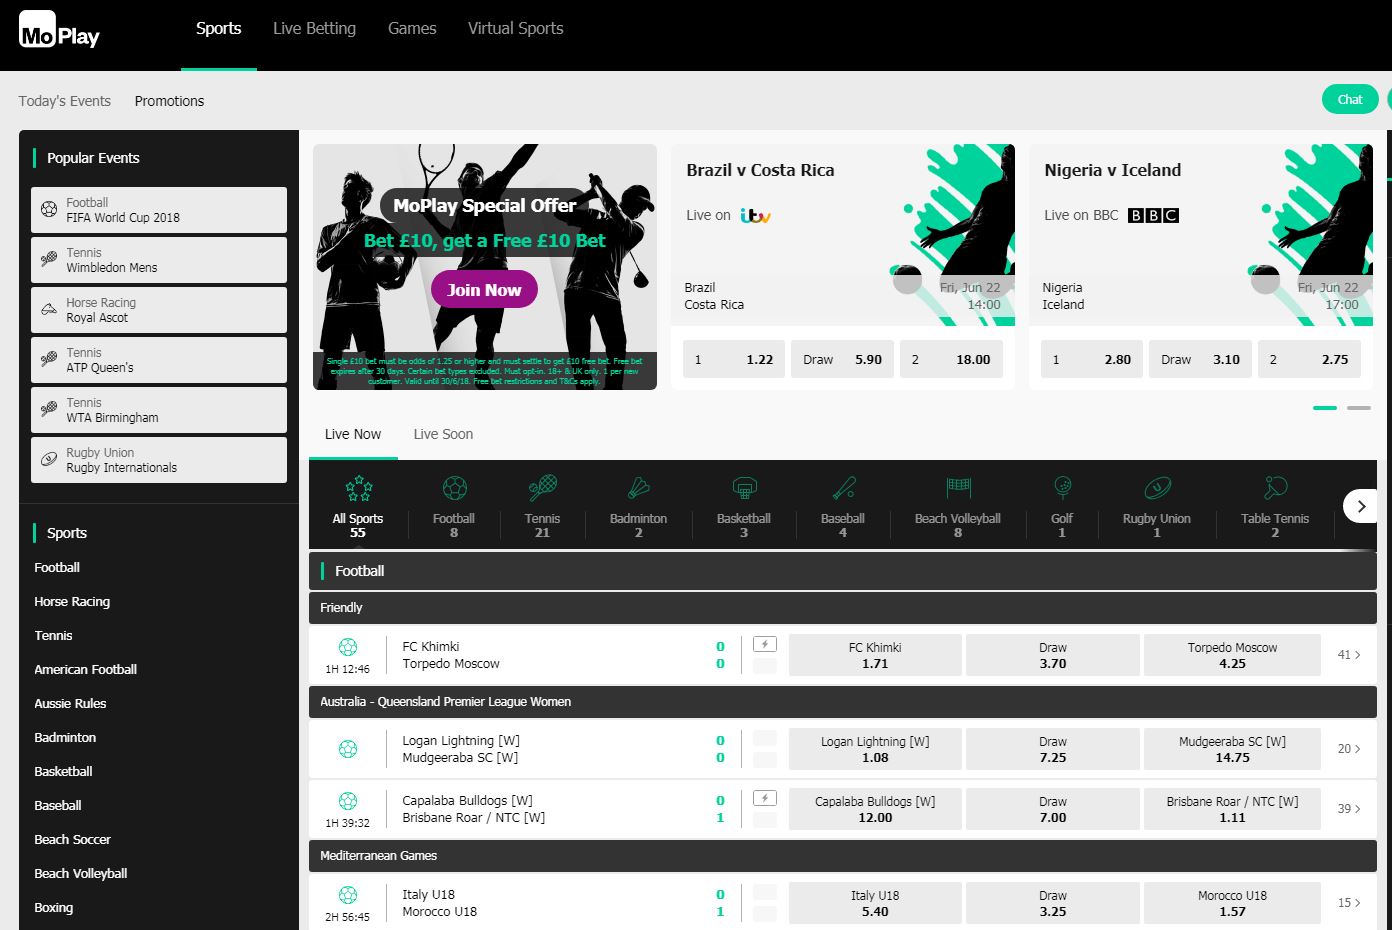Select the Table Tennis filter icon
The image size is (1392, 930).
pyautogui.click(x=1274, y=489)
